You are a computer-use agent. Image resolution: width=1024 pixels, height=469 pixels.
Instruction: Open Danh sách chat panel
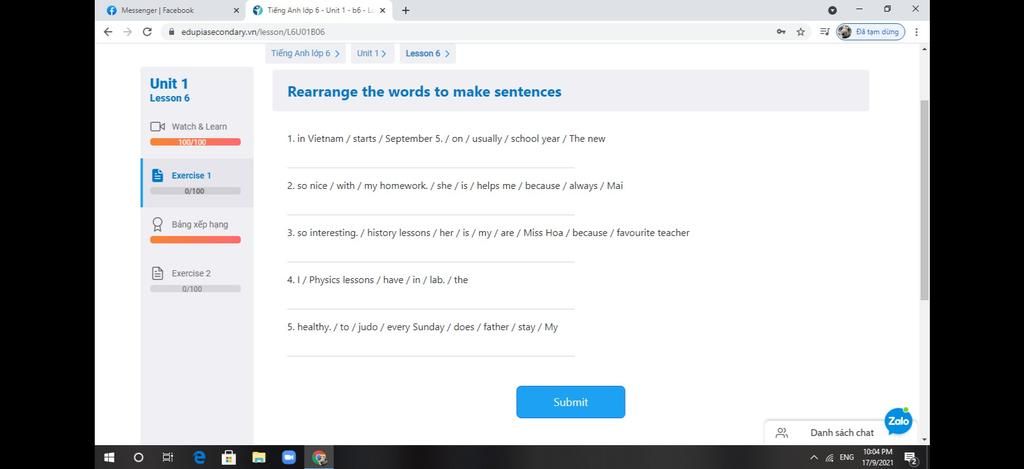[x=842, y=432]
